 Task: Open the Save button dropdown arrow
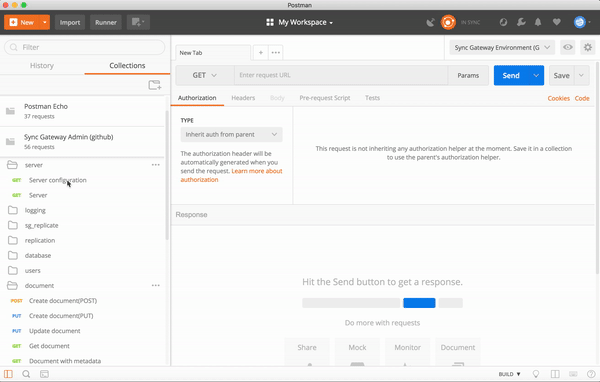(581, 75)
